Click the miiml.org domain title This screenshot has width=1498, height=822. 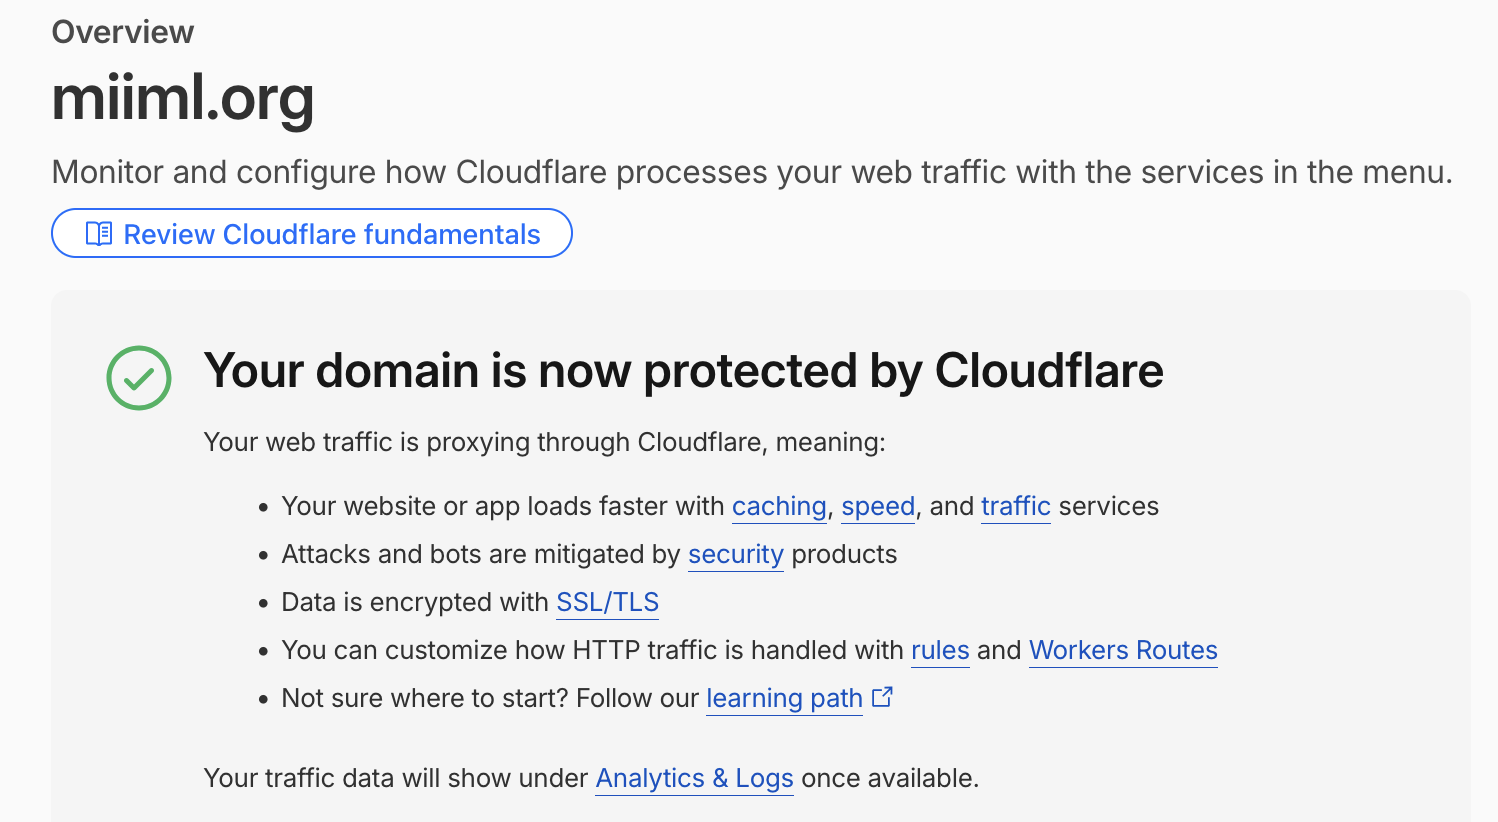click(183, 98)
